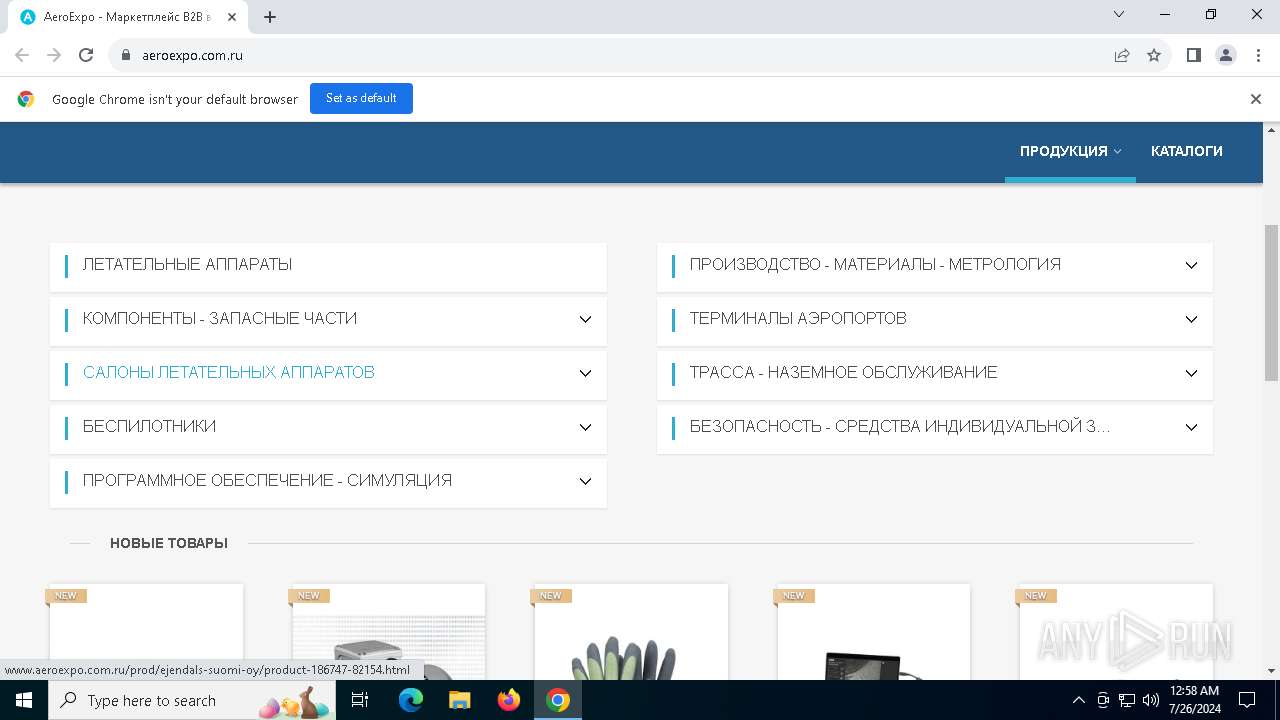Click the taskbar search box
The width and height of the screenshot is (1280, 720).
[x=192, y=700]
